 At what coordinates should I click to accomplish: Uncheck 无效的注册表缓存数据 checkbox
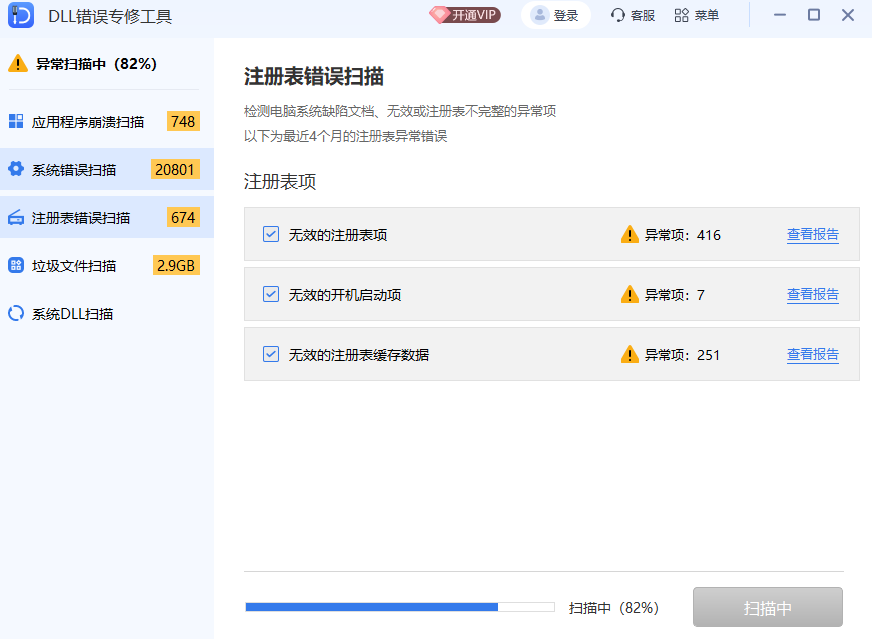(270, 354)
